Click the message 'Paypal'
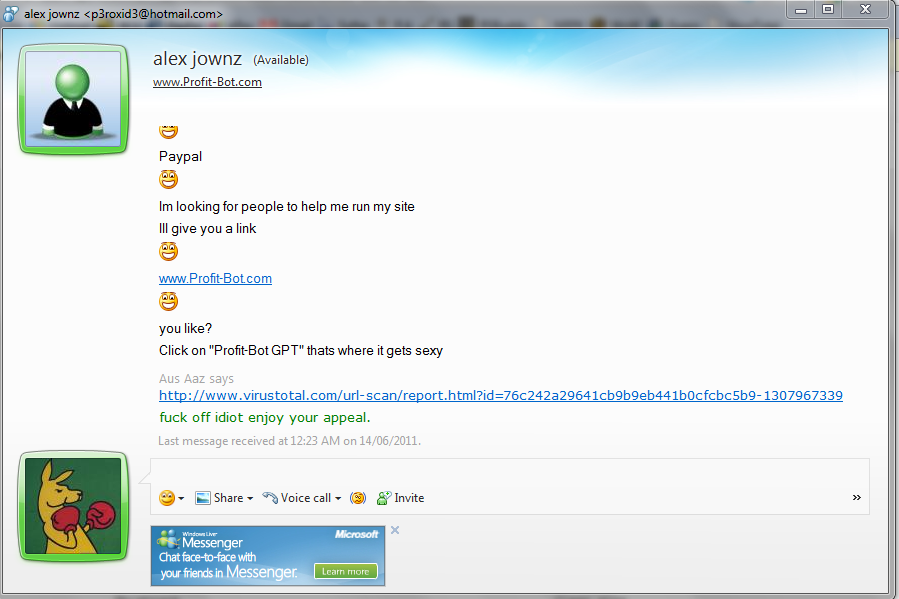 pos(181,156)
